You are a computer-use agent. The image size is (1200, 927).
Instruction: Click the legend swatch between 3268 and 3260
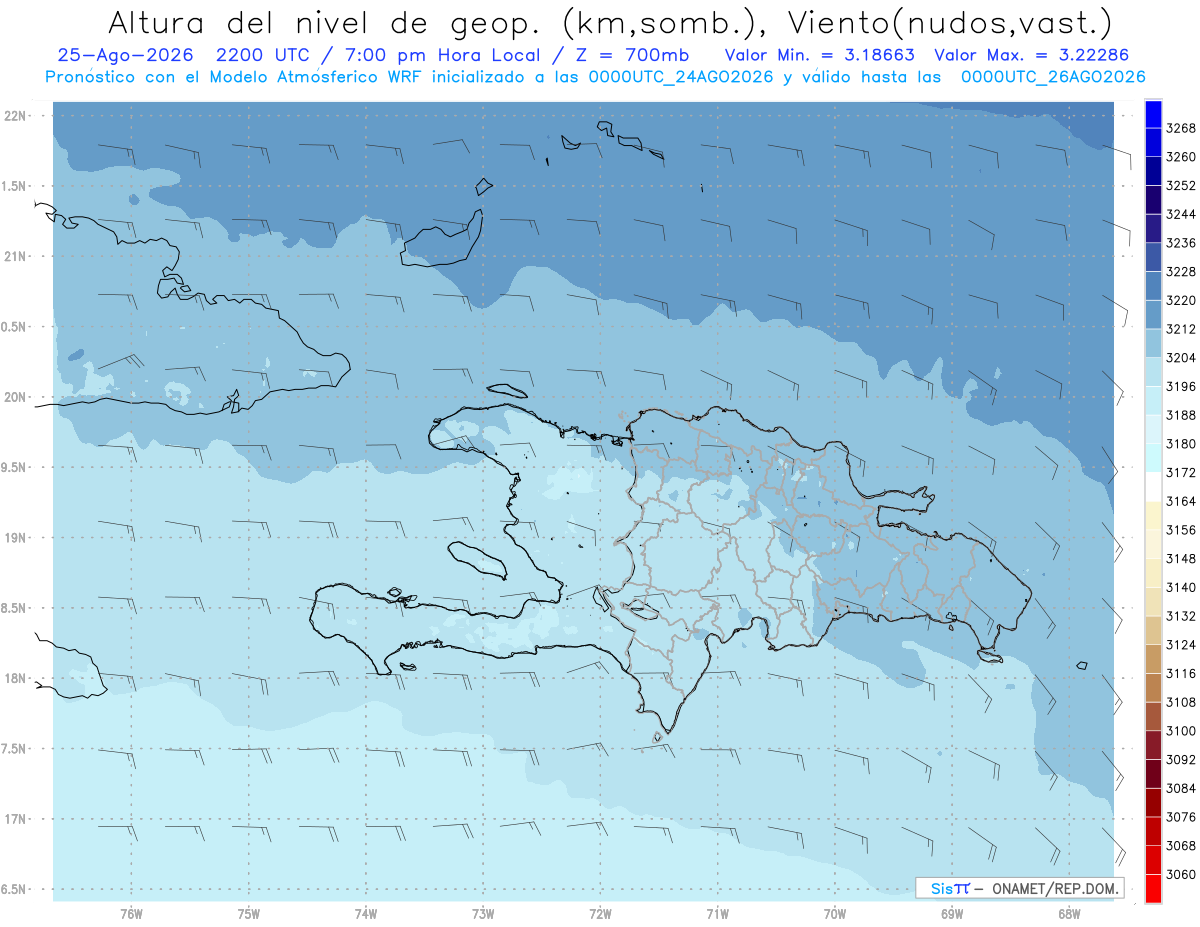(1153, 143)
